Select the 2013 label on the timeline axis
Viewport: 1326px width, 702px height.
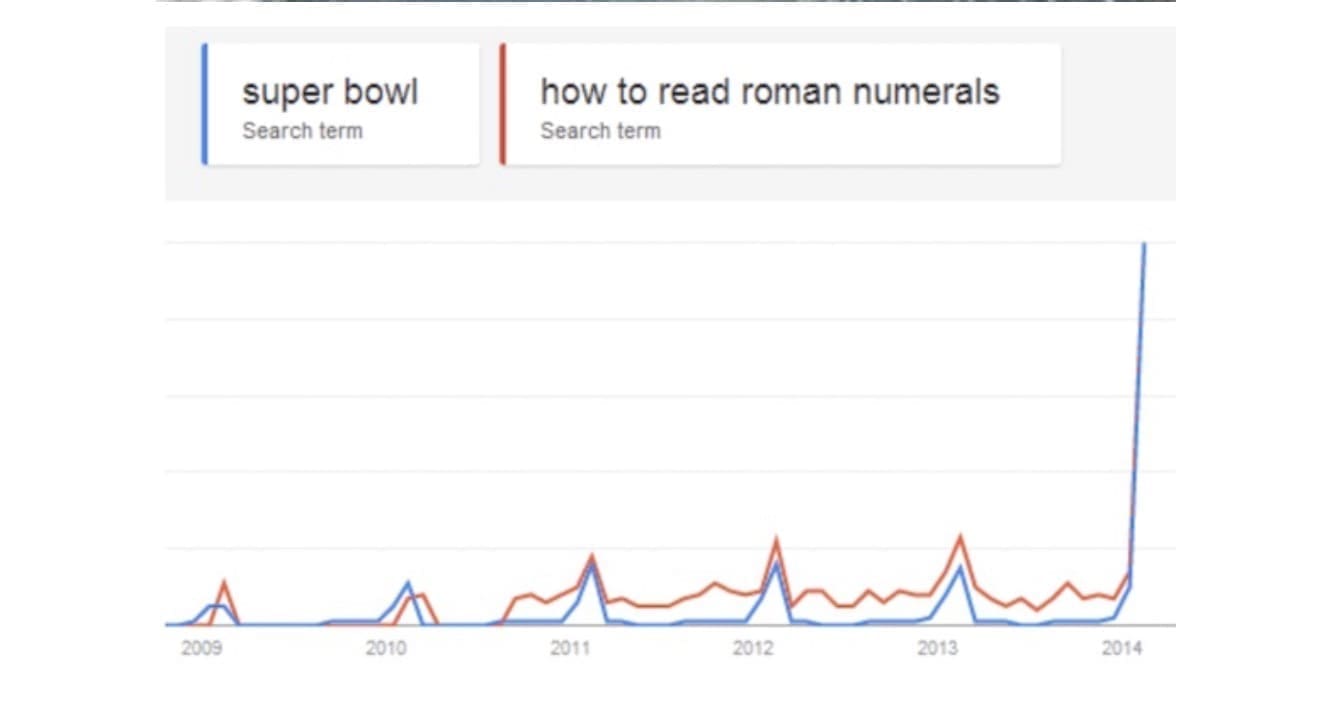(x=937, y=649)
